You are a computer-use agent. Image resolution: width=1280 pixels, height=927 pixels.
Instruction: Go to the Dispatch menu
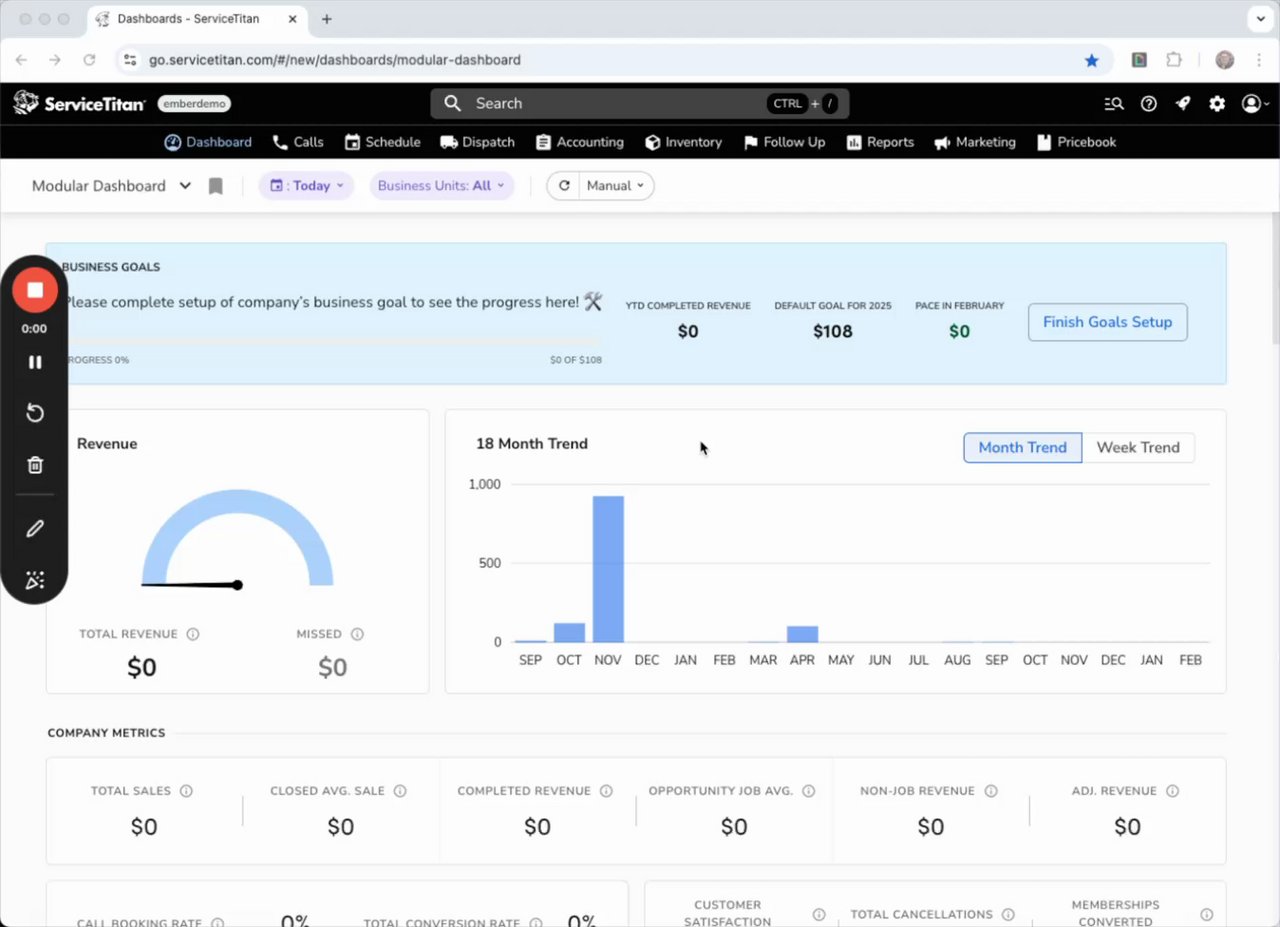tap(477, 142)
